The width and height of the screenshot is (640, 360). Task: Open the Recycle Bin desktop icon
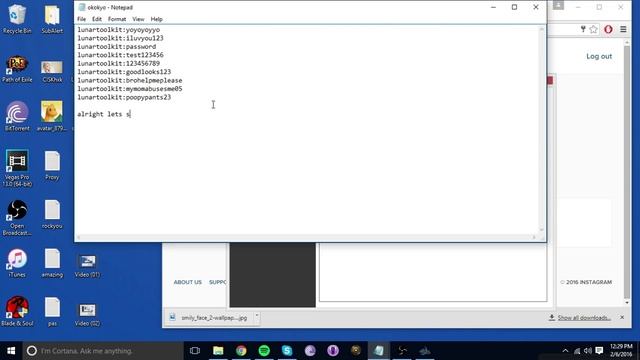17,19
